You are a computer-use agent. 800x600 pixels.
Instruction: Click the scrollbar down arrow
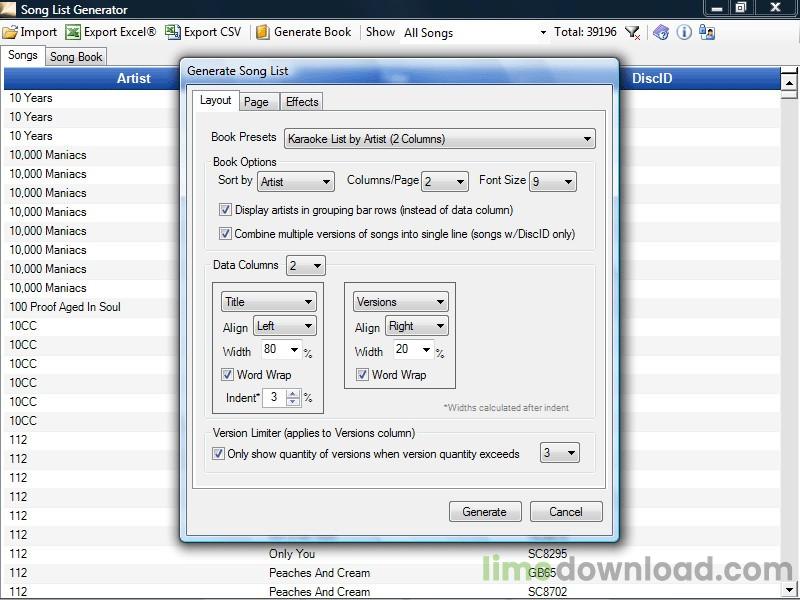click(x=789, y=588)
